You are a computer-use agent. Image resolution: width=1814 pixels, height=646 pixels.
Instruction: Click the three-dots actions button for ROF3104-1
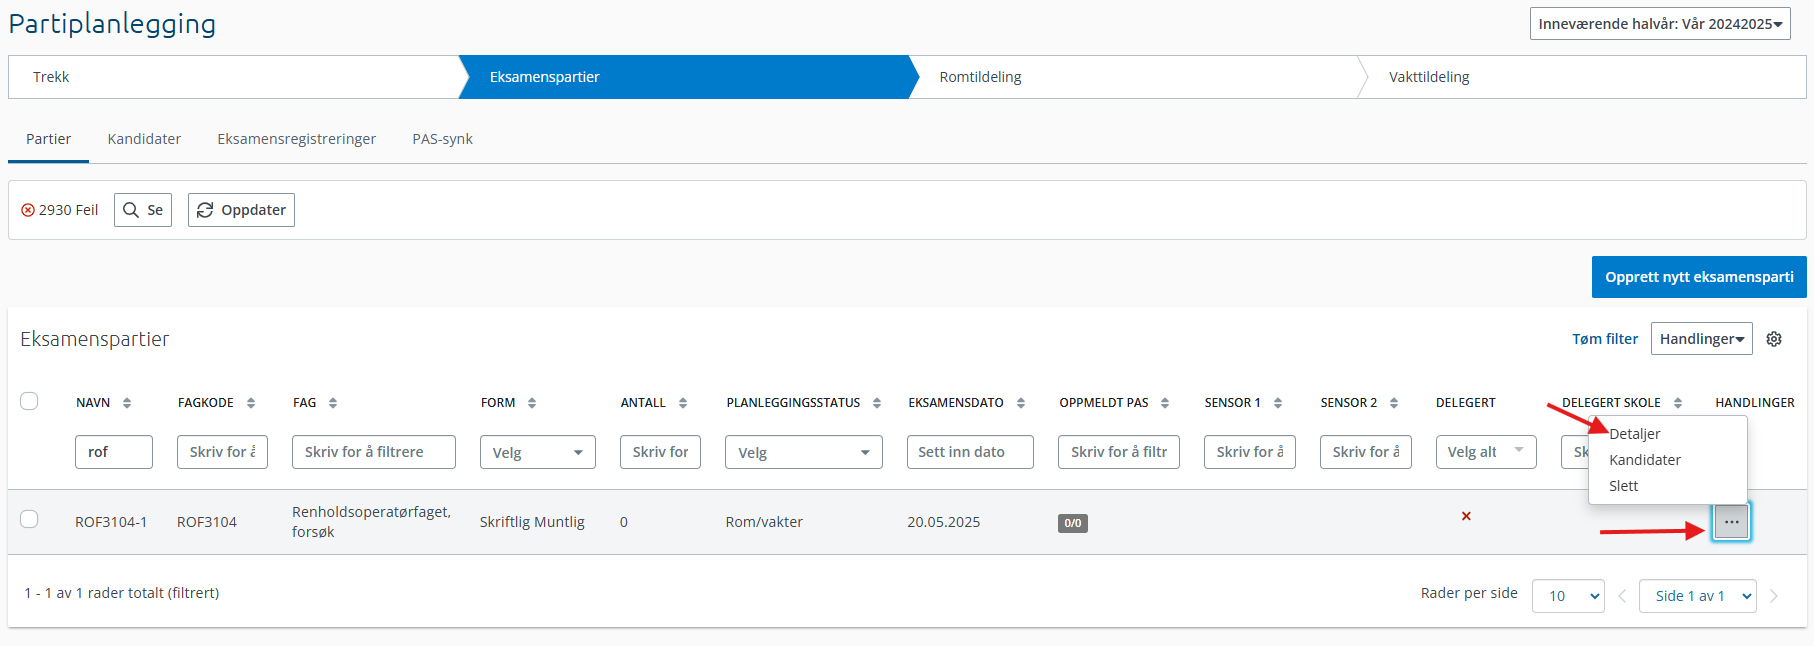(1731, 522)
